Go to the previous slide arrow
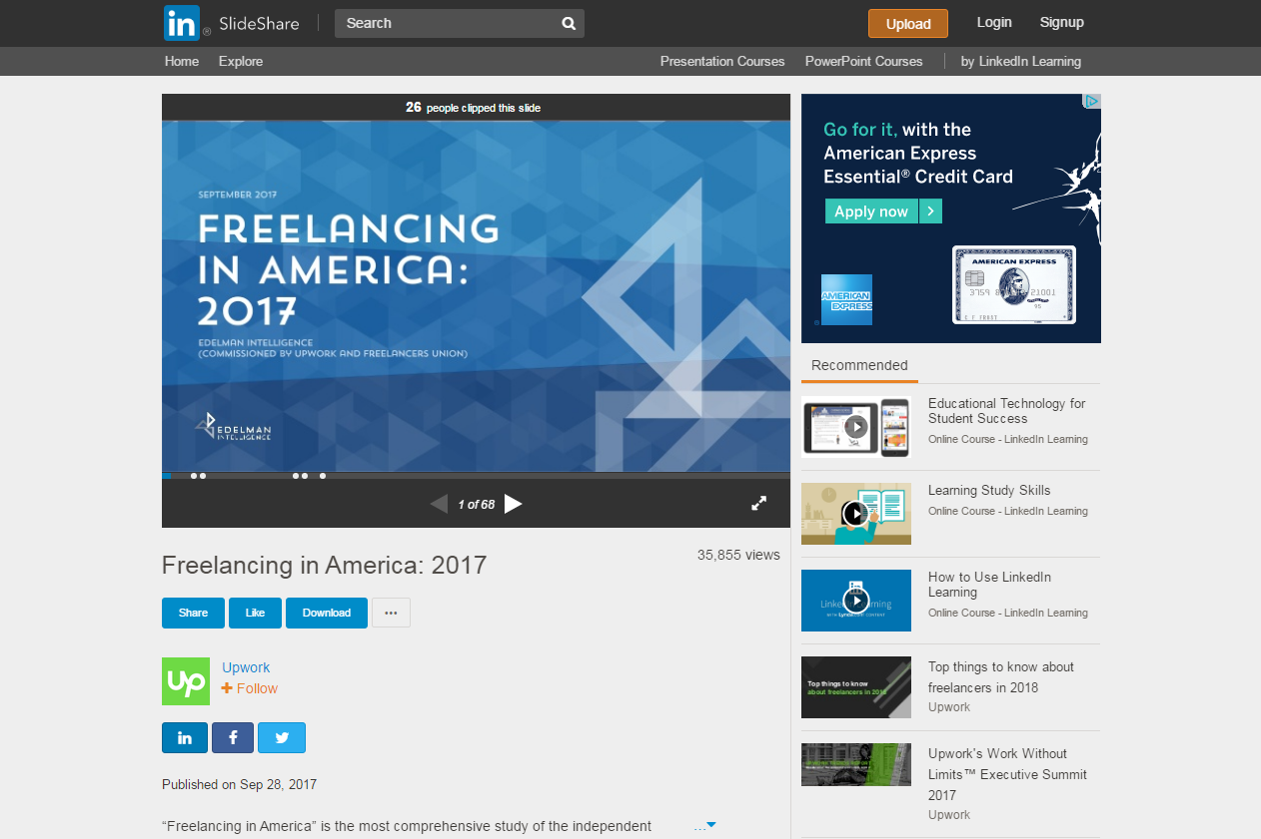The height and width of the screenshot is (839, 1261). pos(439,504)
